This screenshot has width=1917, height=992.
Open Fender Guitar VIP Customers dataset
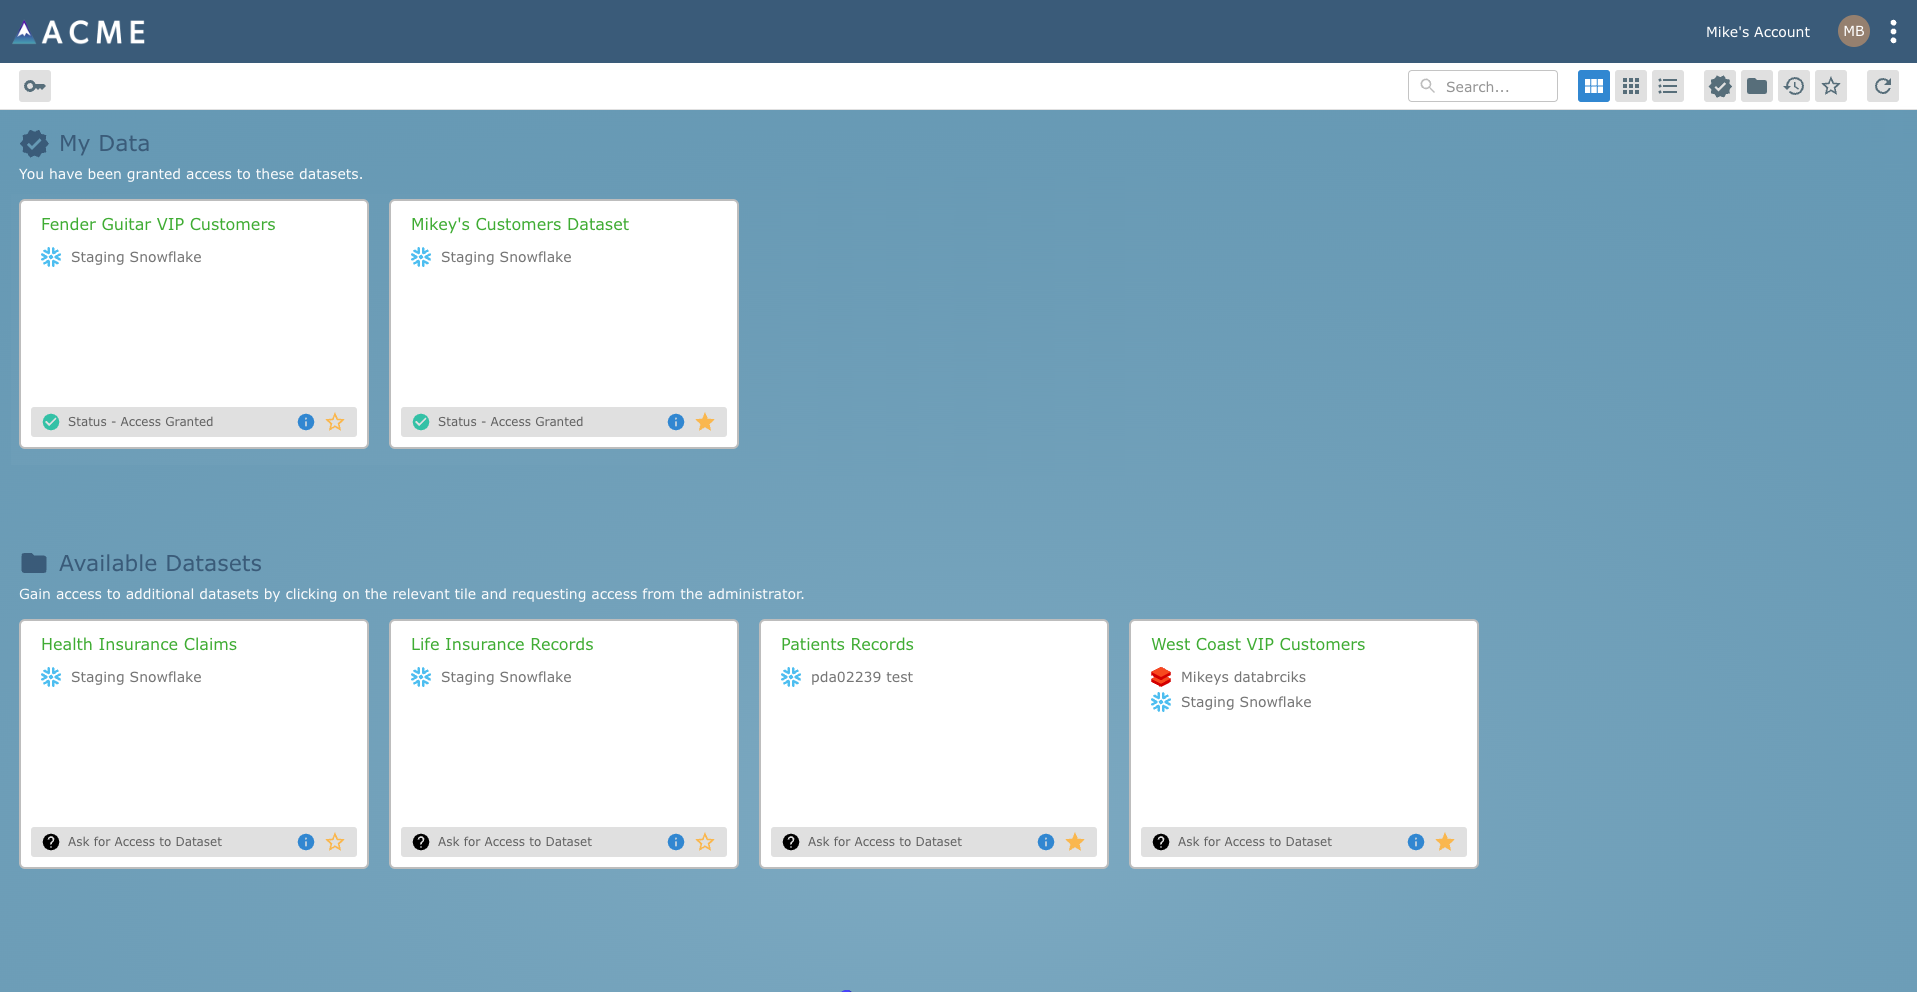coord(158,224)
